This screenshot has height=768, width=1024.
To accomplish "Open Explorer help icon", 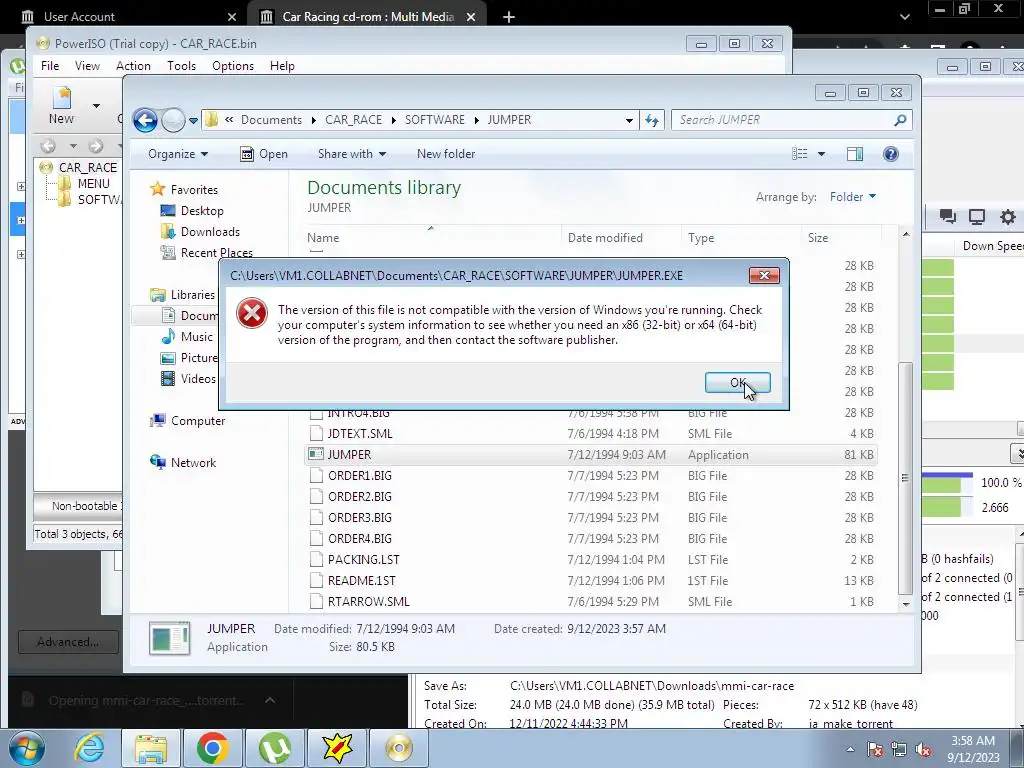I will pyautogui.click(x=890, y=154).
